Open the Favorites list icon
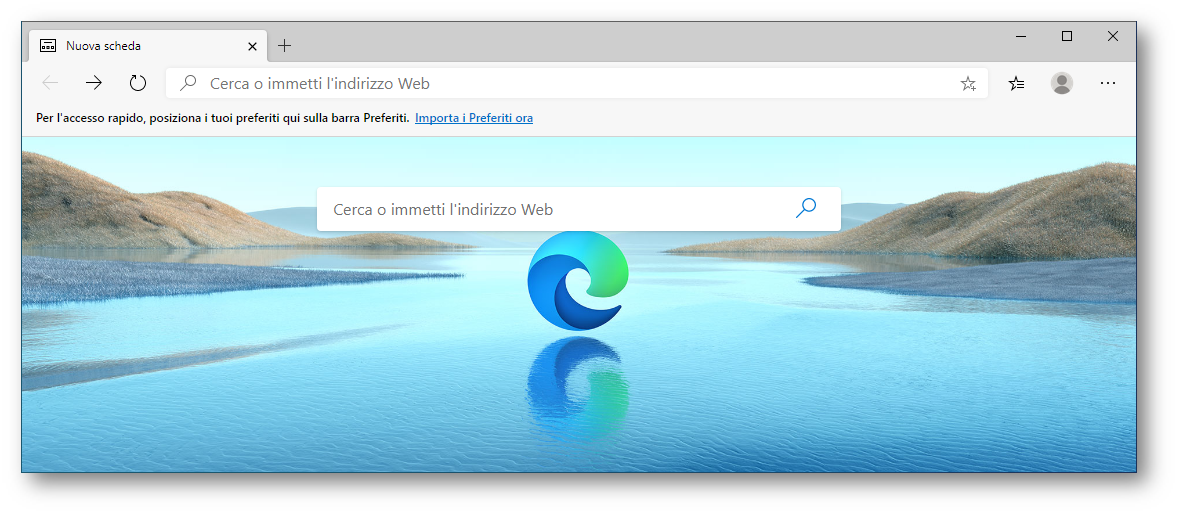Image resolution: width=1179 pixels, height=515 pixels. [1017, 83]
